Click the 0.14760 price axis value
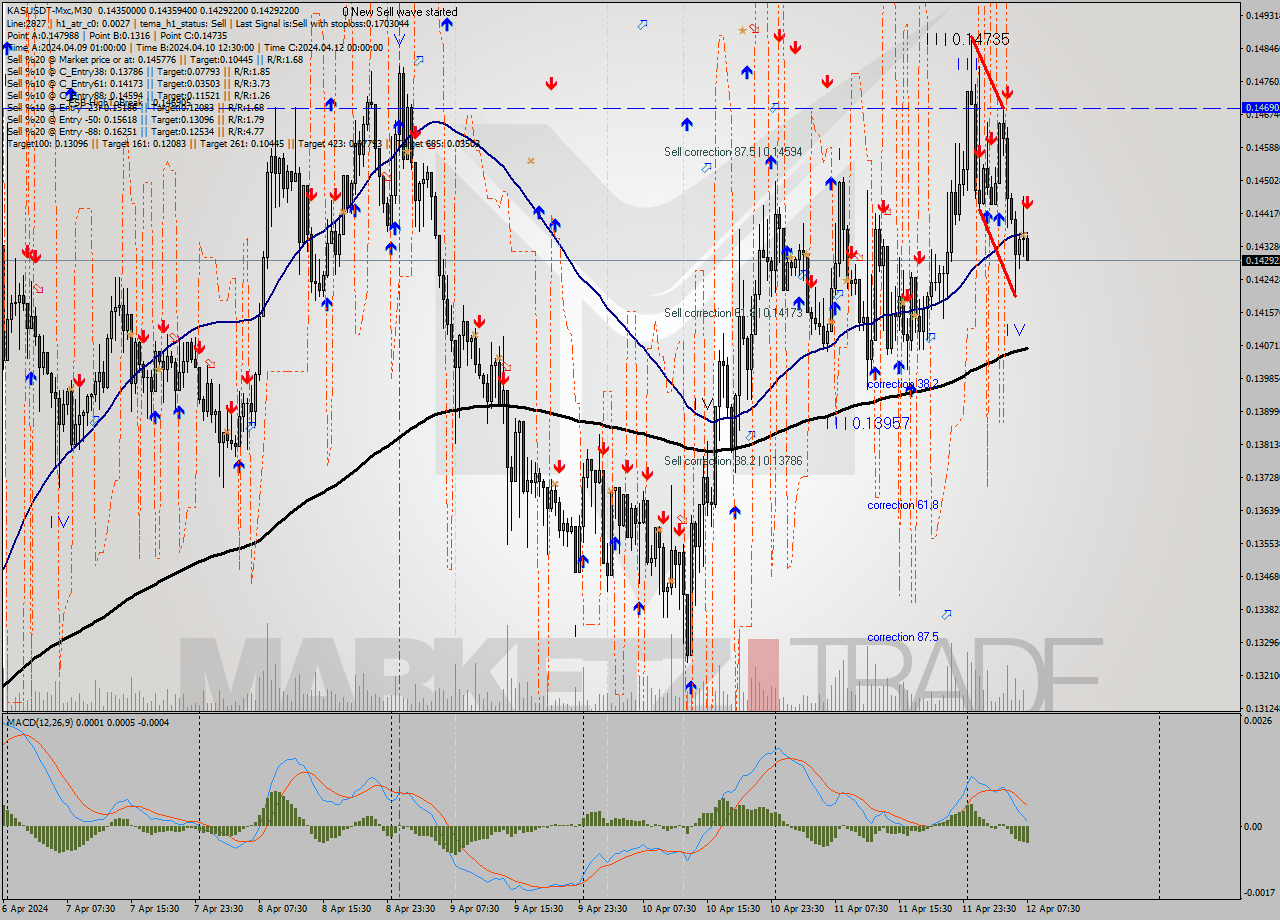Image resolution: width=1280 pixels, height=920 pixels. [x=1262, y=81]
